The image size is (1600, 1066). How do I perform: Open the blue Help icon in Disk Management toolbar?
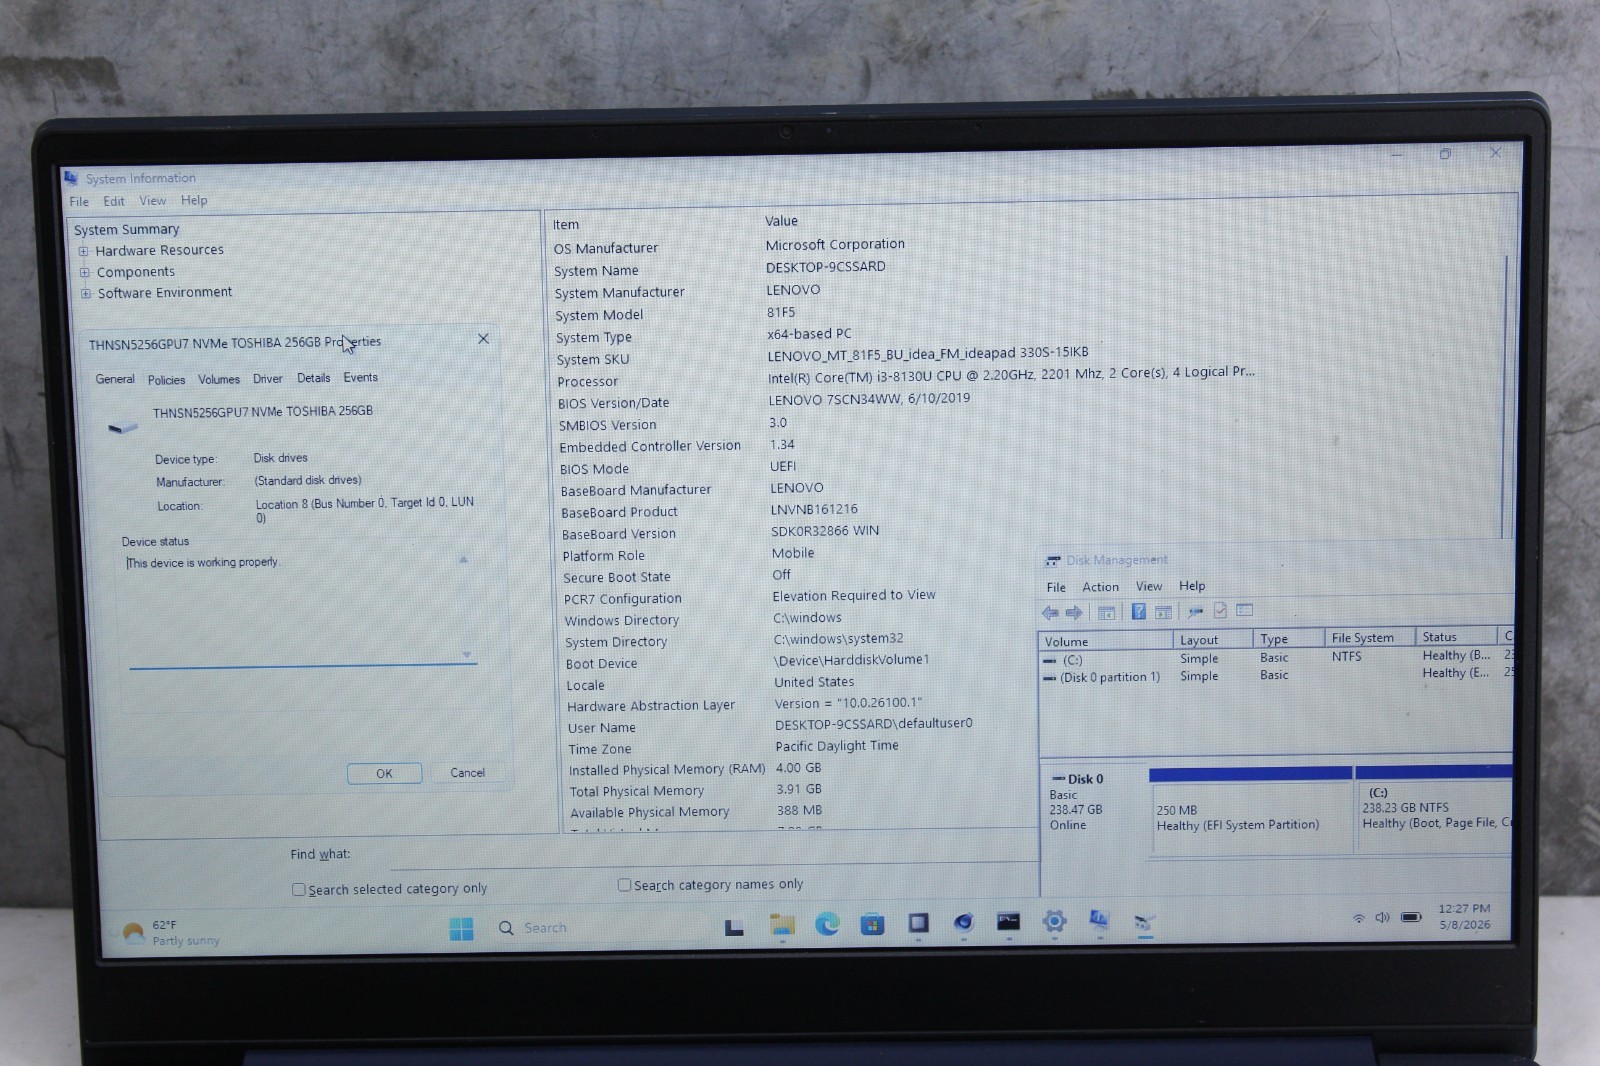coord(1138,612)
